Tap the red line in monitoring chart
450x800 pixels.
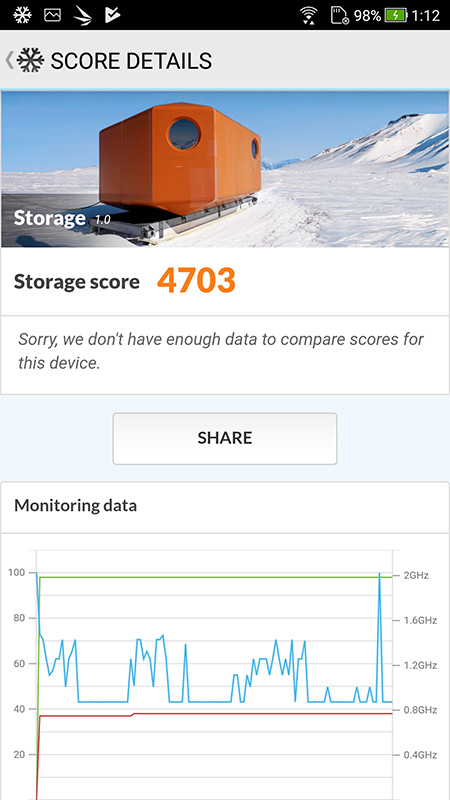pos(214,714)
